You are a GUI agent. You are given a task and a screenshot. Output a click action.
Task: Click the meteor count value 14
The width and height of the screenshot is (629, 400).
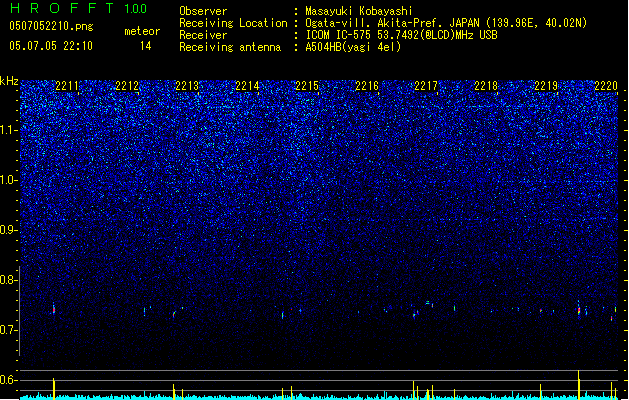tap(146, 46)
